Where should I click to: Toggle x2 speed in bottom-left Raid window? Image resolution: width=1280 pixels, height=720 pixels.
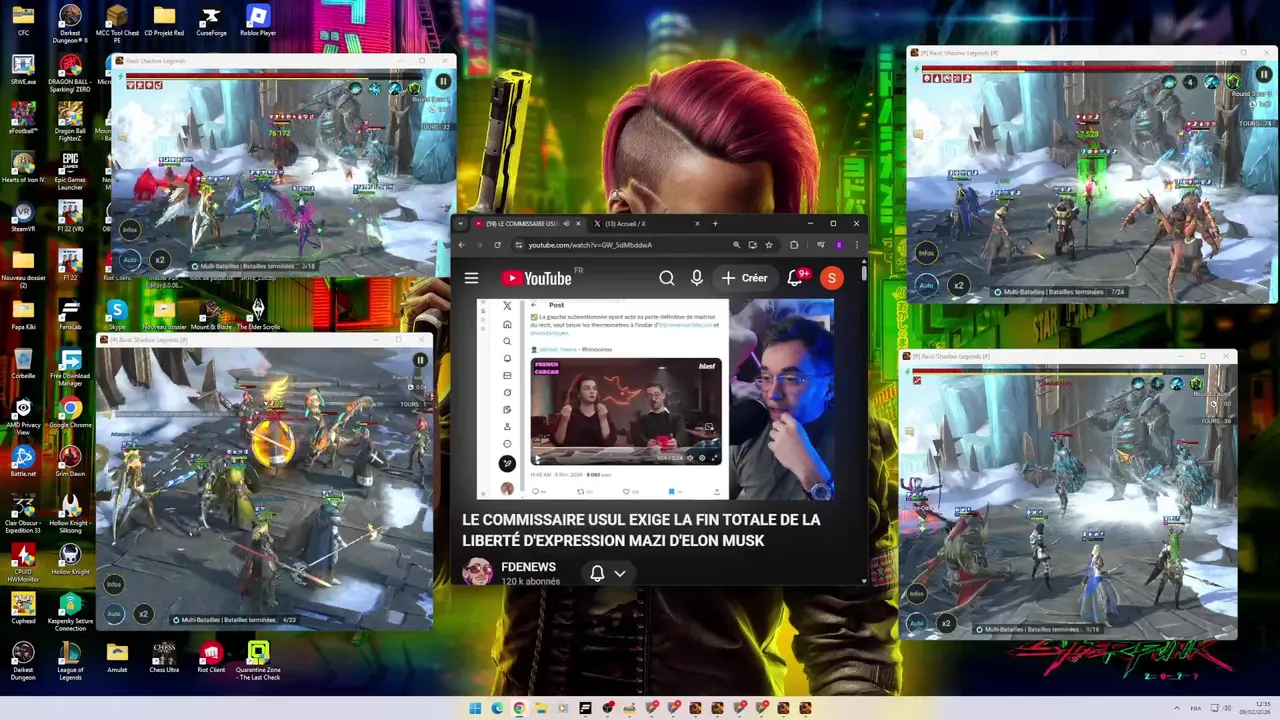coord(143,613)
